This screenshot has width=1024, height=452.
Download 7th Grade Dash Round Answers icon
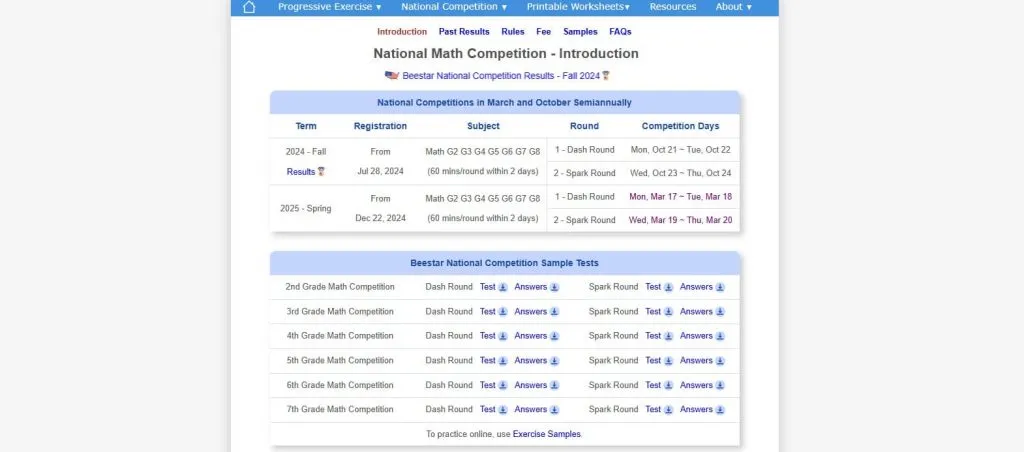click(x=554, y=410)
